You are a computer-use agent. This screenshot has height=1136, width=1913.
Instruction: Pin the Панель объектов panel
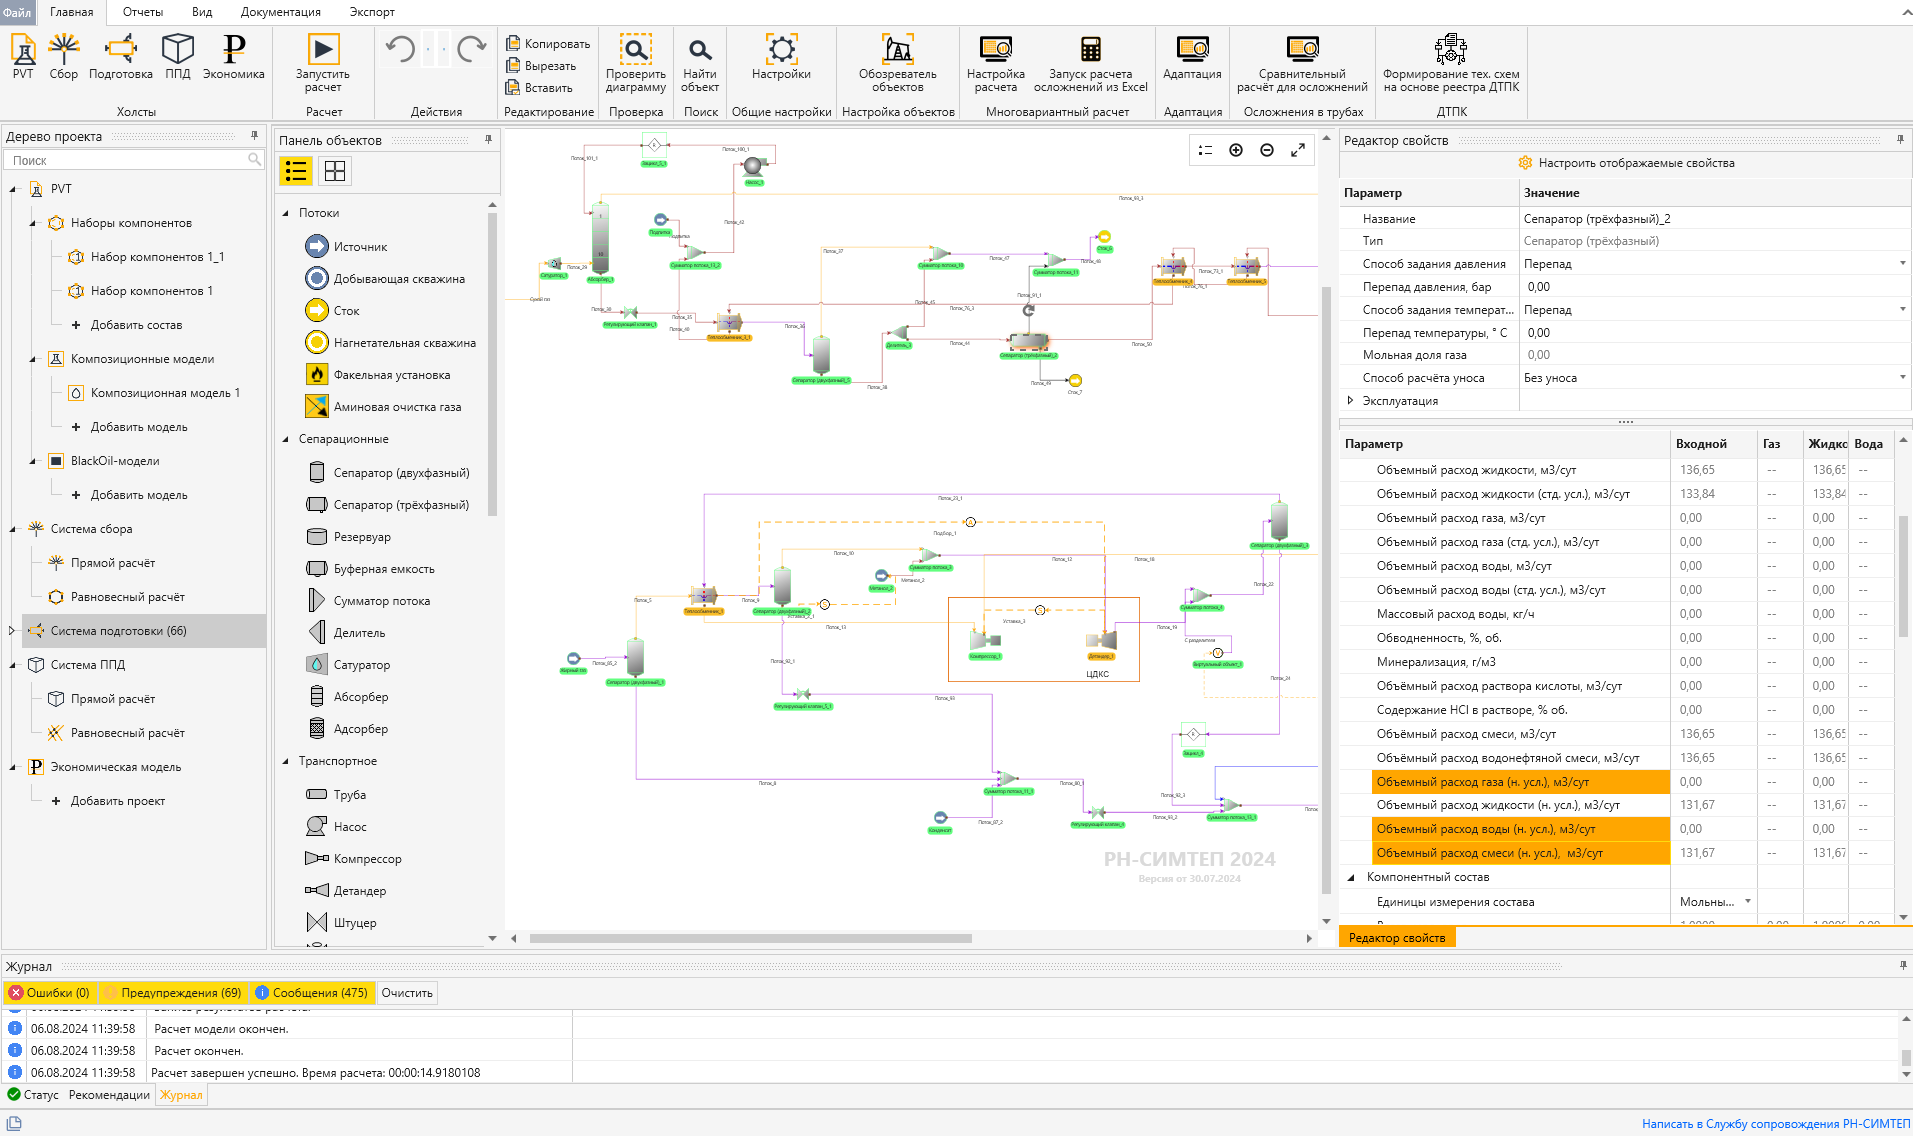click(488, 139)
